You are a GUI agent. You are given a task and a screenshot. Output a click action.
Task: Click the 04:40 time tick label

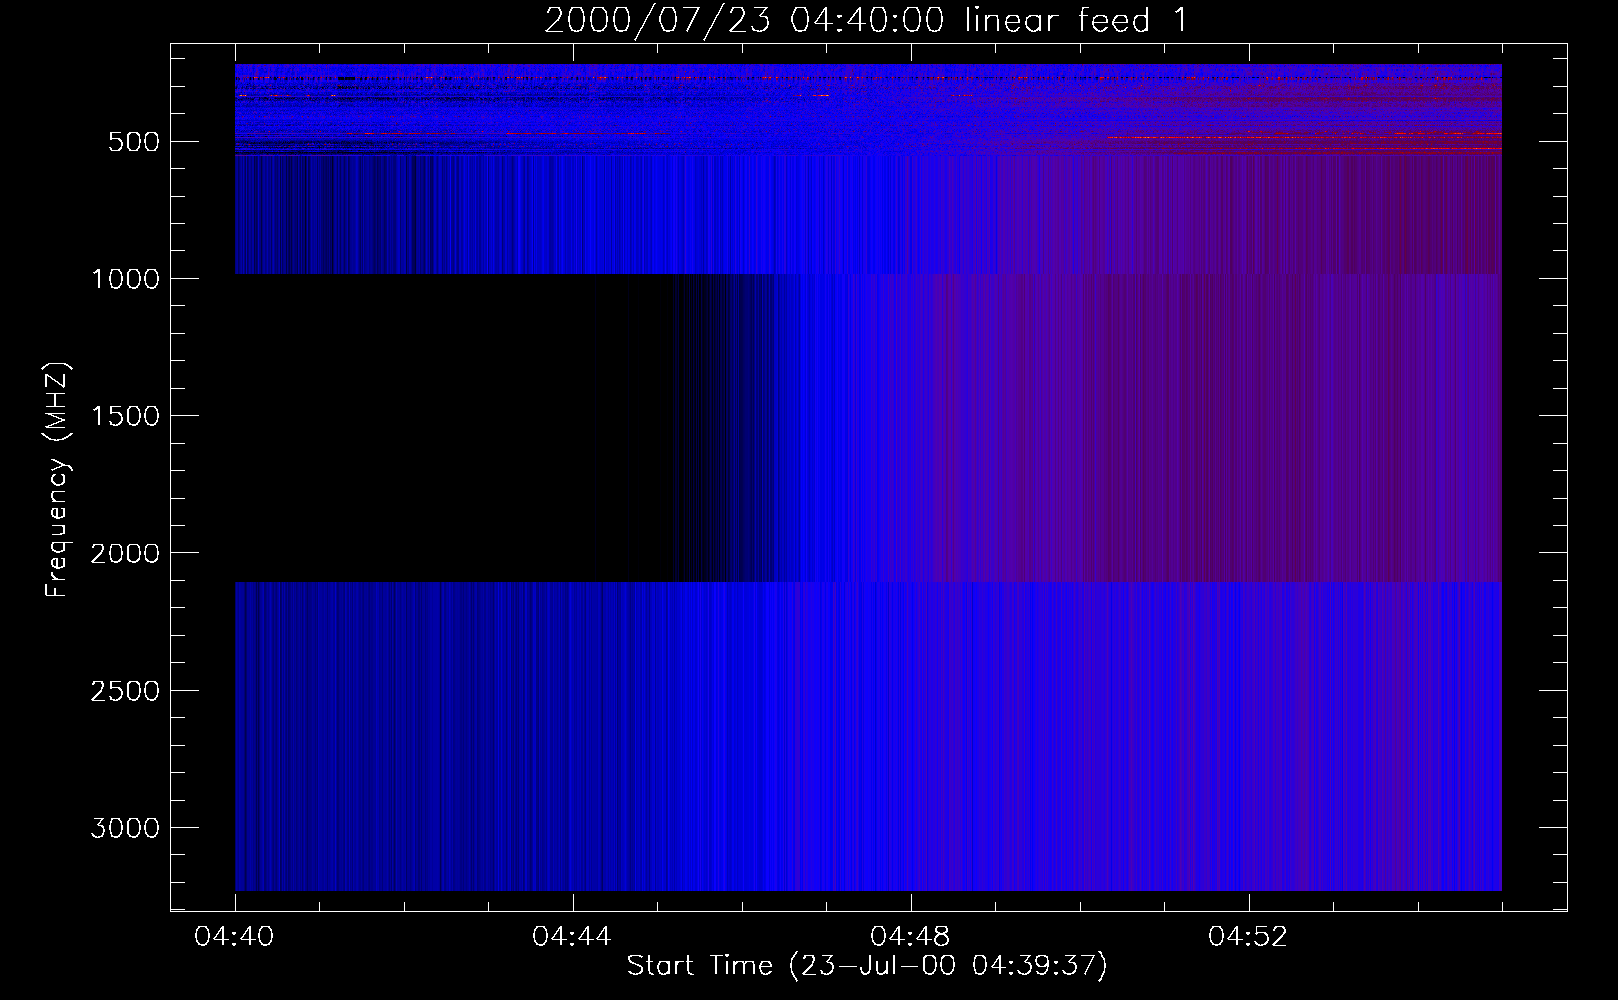235,937
